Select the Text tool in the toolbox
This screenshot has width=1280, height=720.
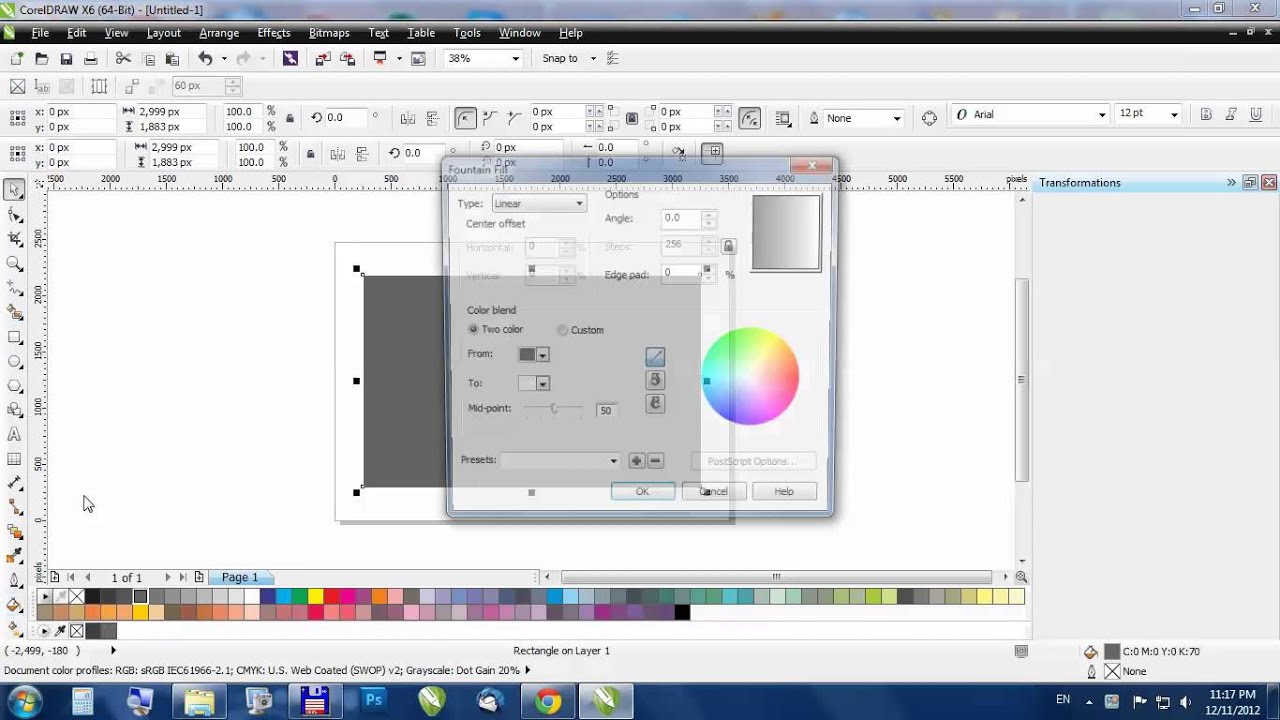(x=15, y=434)
